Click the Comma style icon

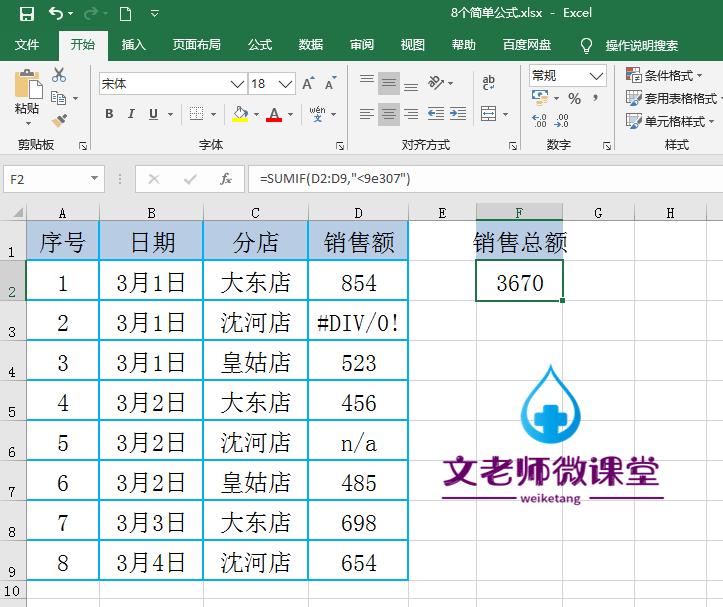596,98
